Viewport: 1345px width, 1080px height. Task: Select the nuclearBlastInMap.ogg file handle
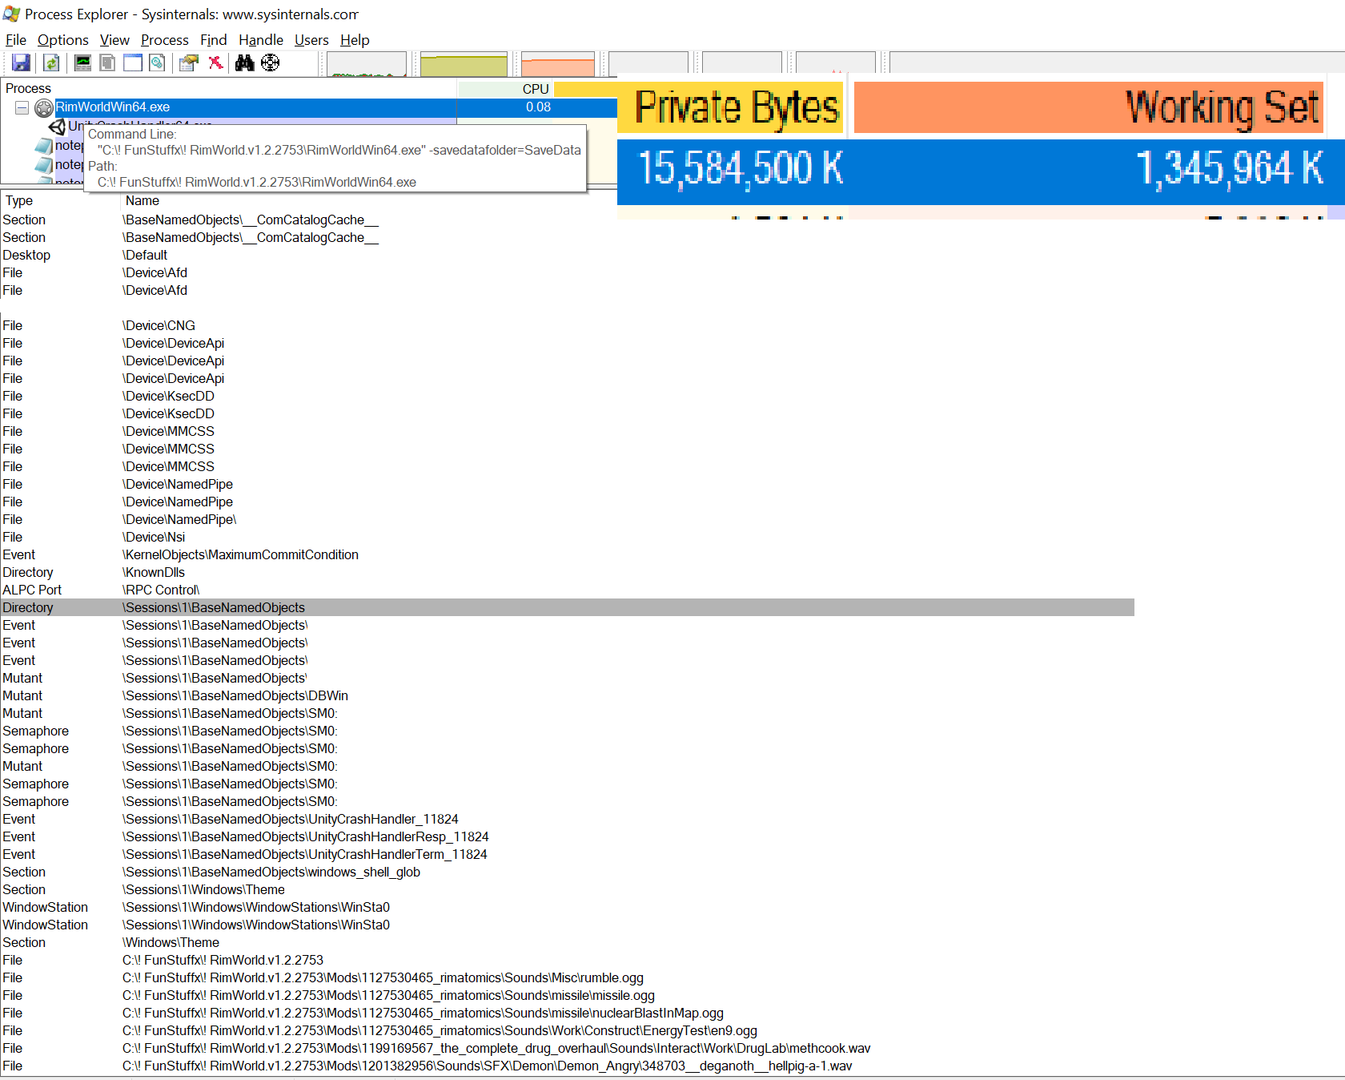567,1013
